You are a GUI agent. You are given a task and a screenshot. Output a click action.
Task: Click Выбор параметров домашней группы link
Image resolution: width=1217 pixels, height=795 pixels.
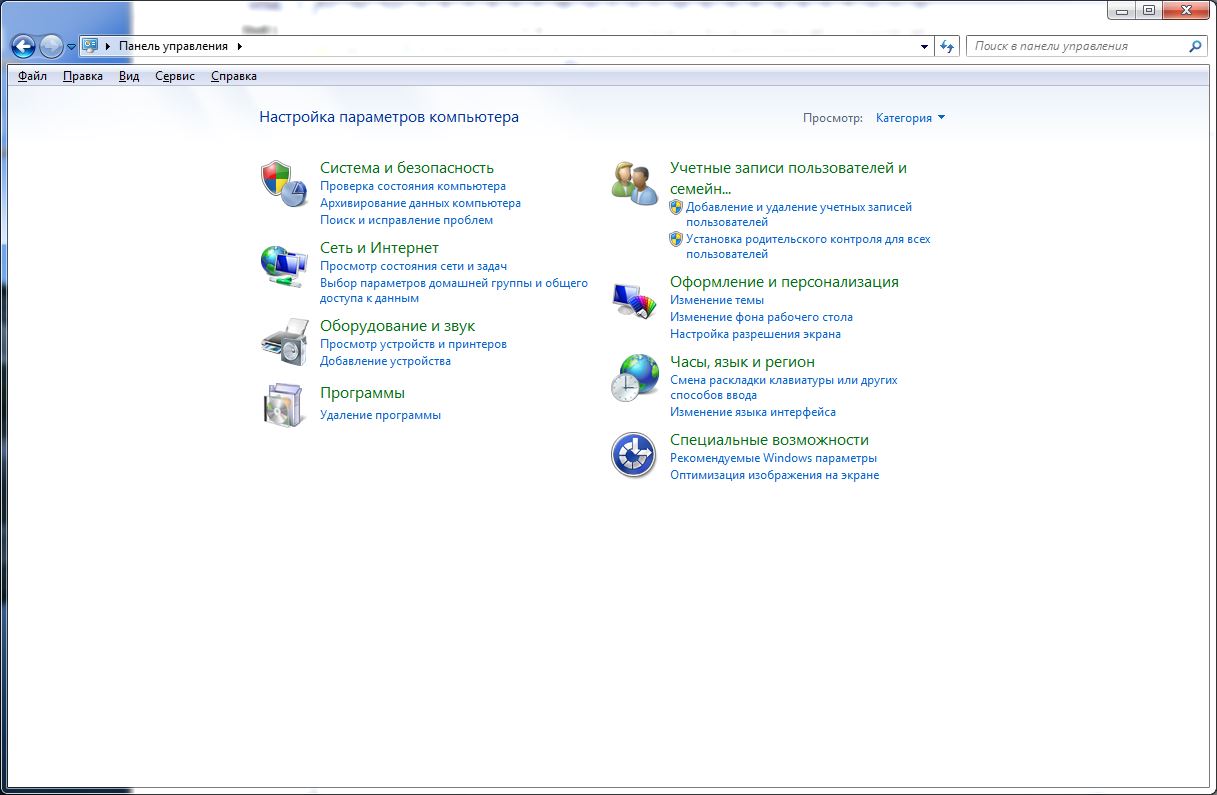tap(454, 290)
